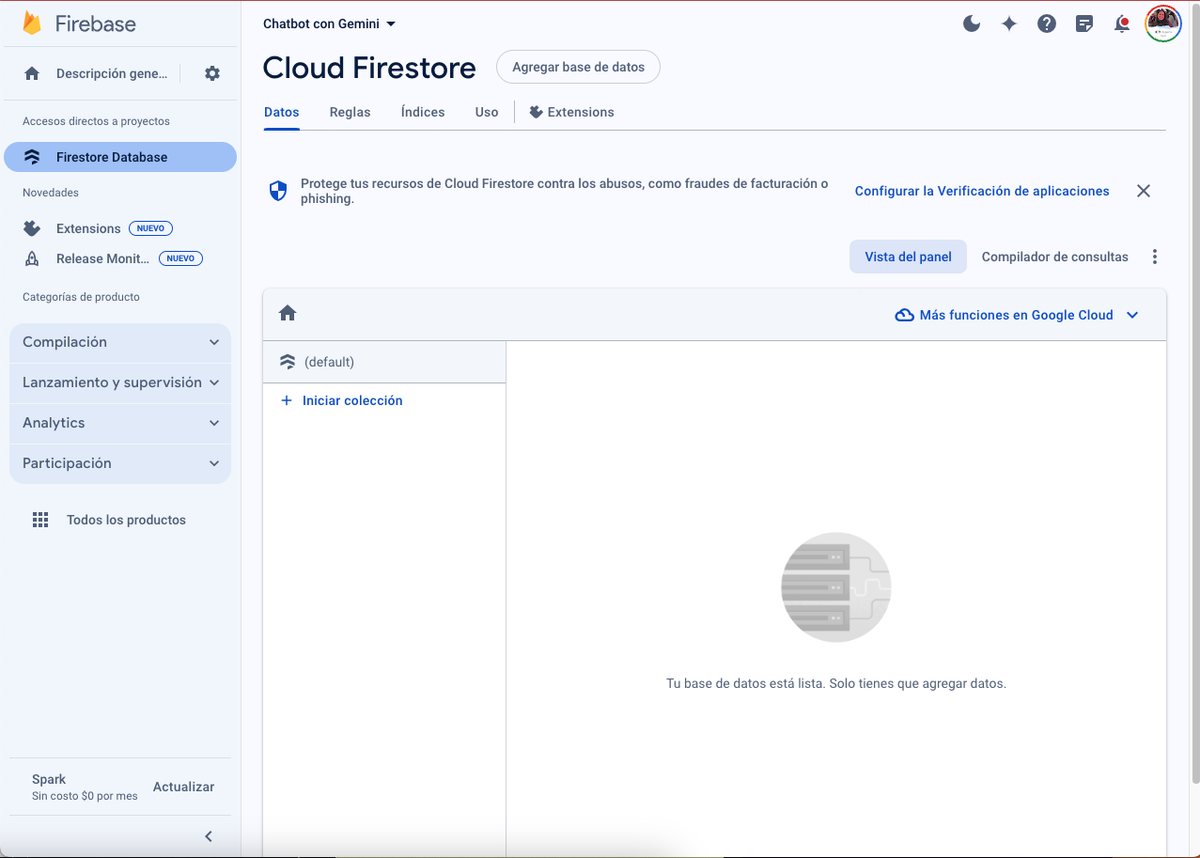Click the home icon beside Descripción general
Viewport: 1200px width, 858px height.
click(x=32, y=73)
